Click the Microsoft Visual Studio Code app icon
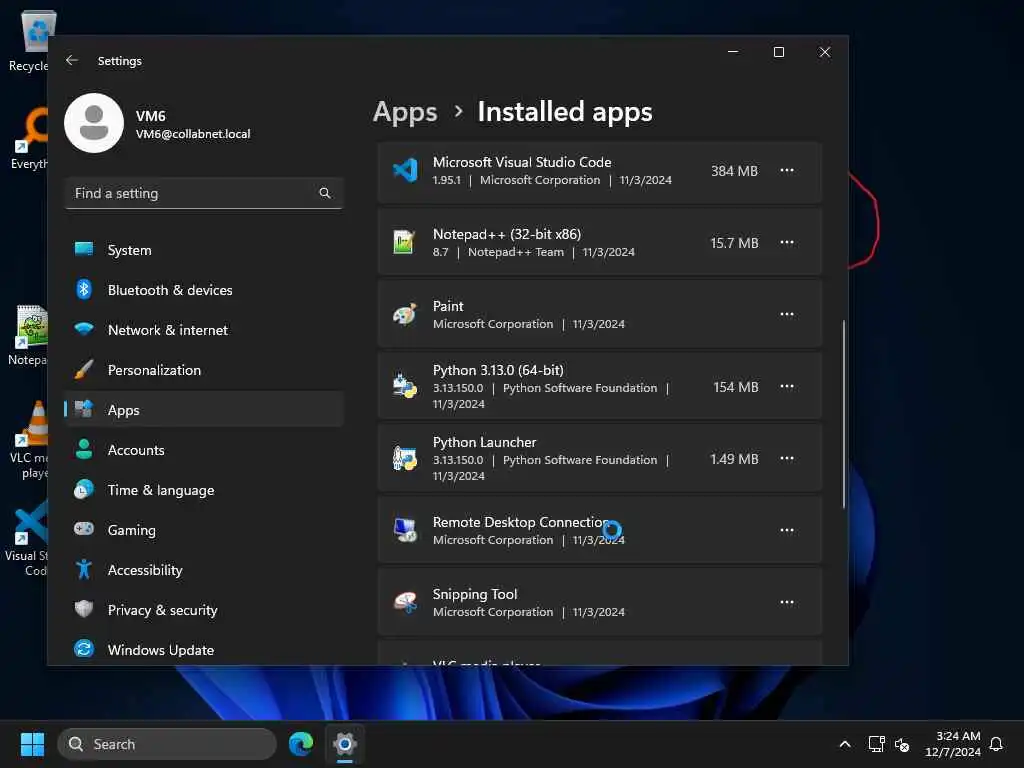The height and width of the screenshot is (768, 1024). [x=405, y=170]
